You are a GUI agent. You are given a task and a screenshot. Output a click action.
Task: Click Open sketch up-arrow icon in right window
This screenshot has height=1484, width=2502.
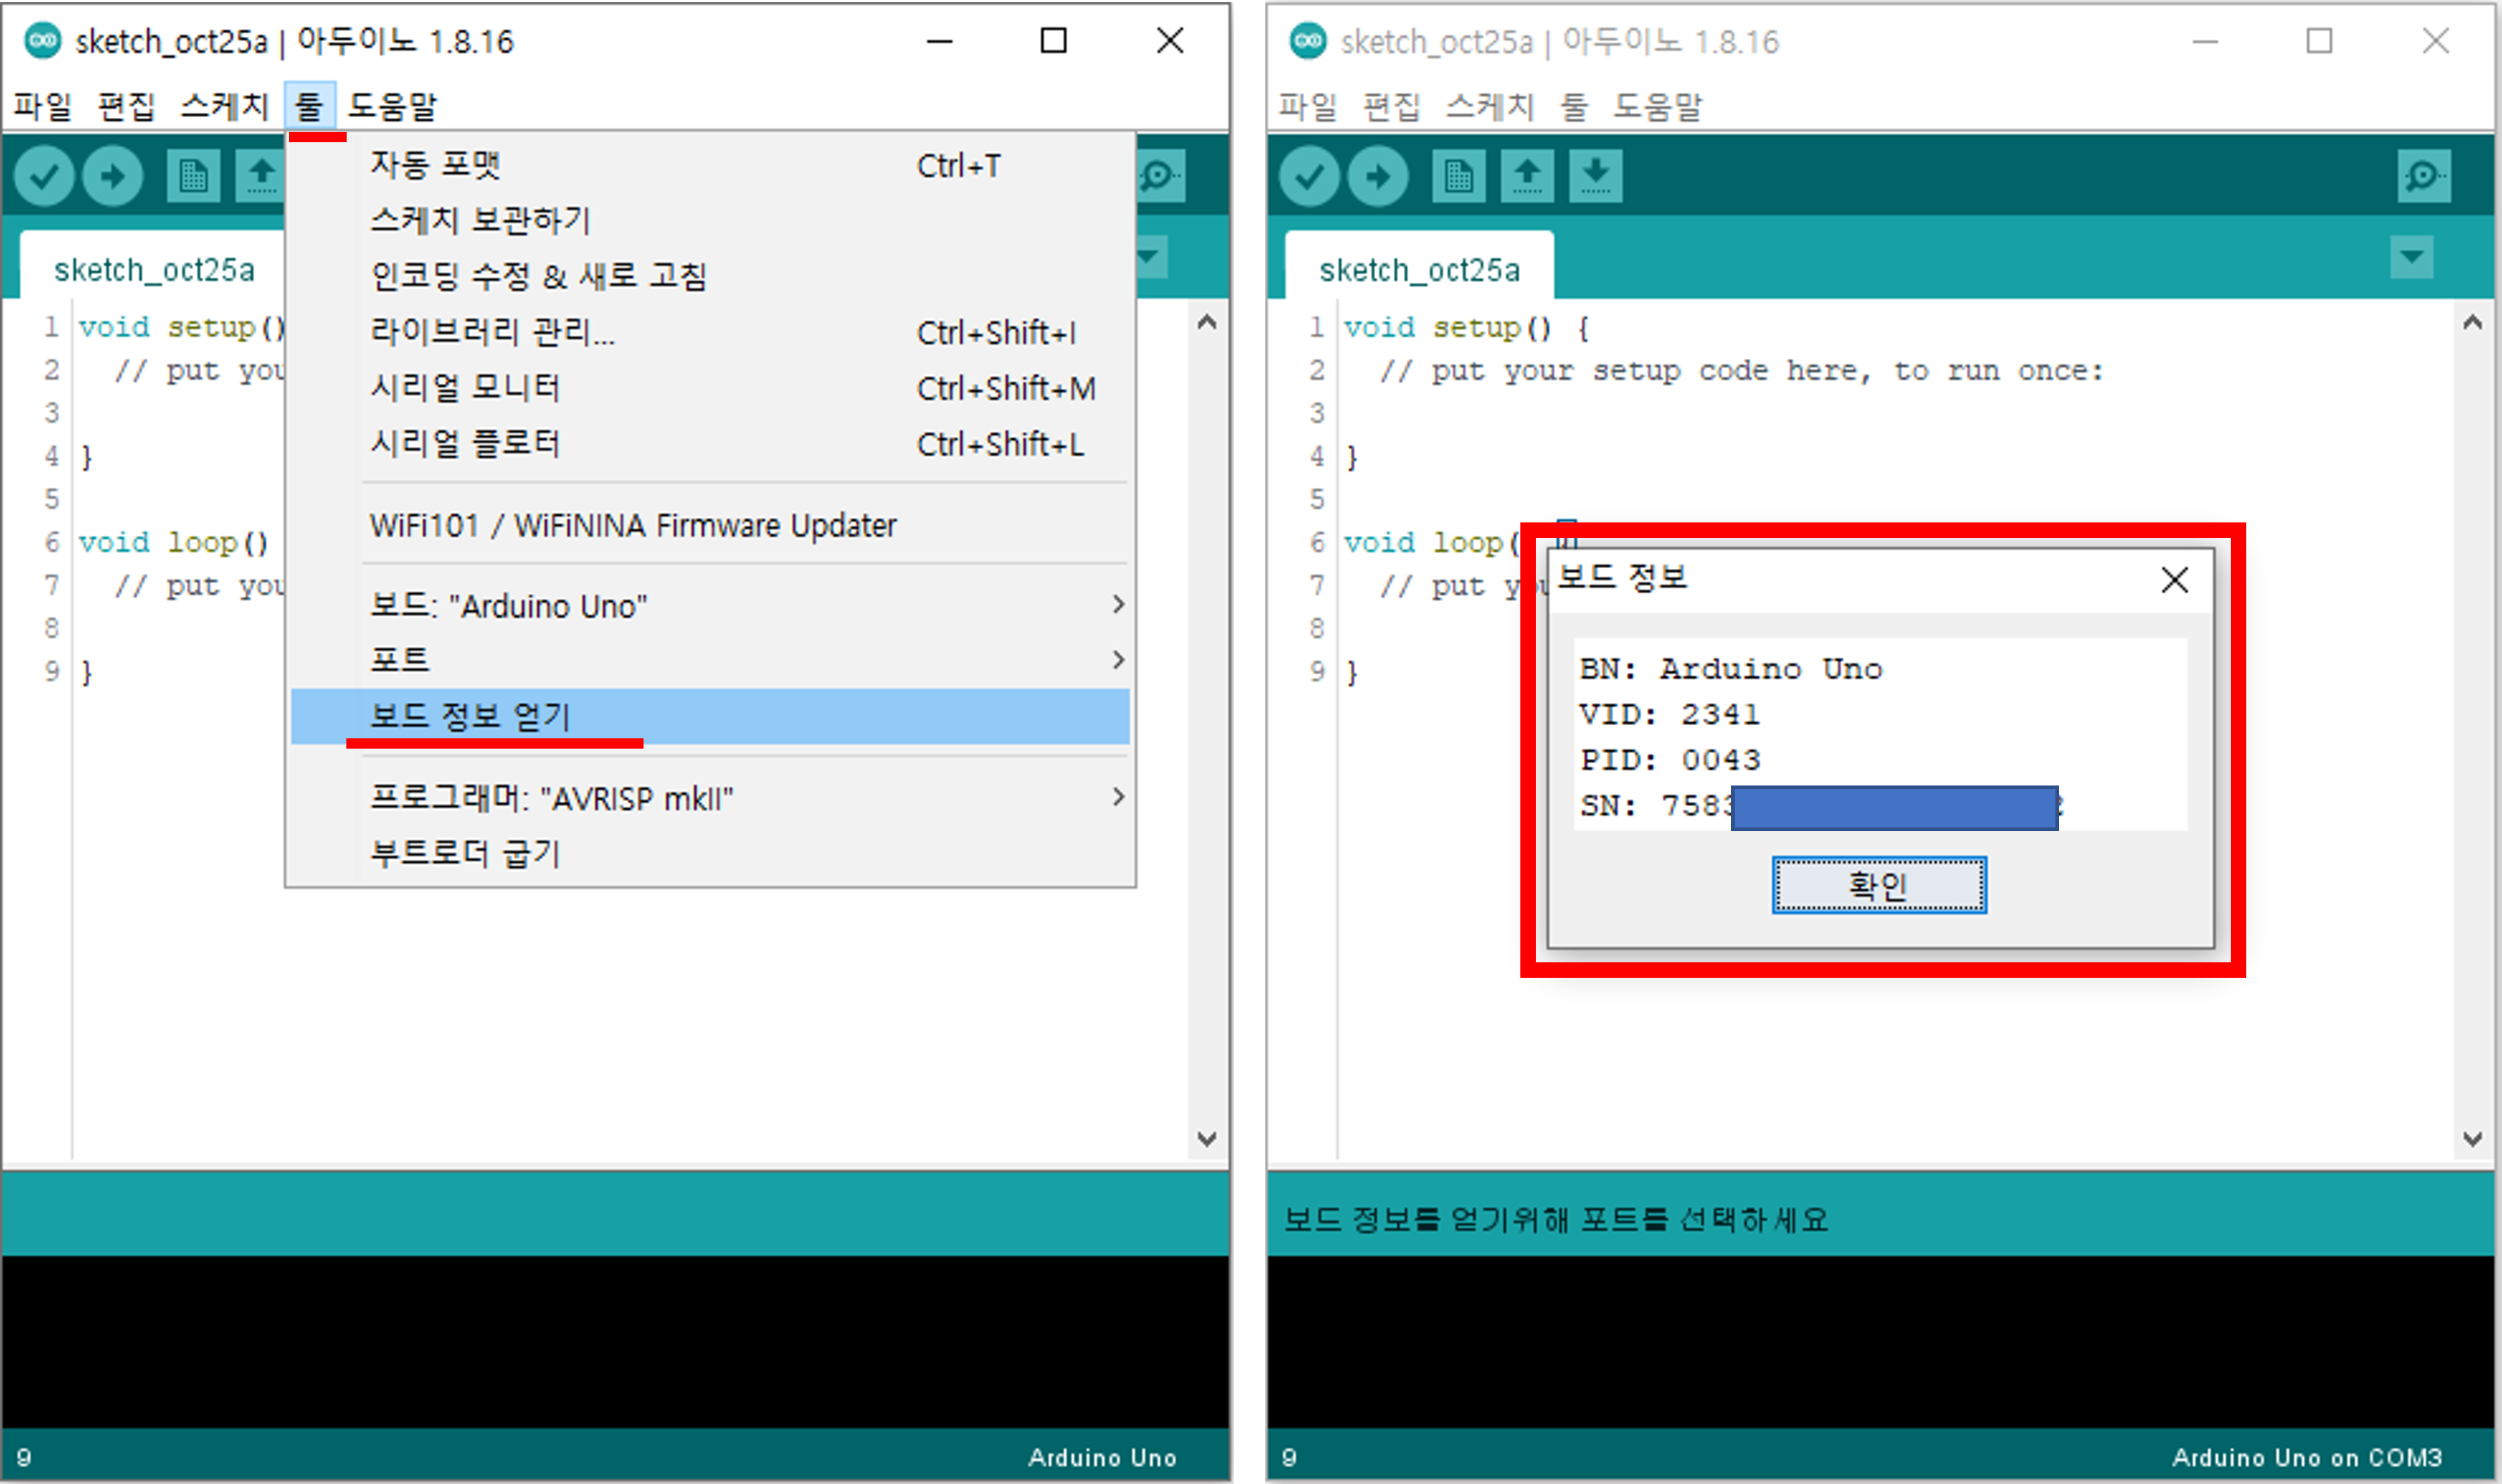pos(1526,177)
